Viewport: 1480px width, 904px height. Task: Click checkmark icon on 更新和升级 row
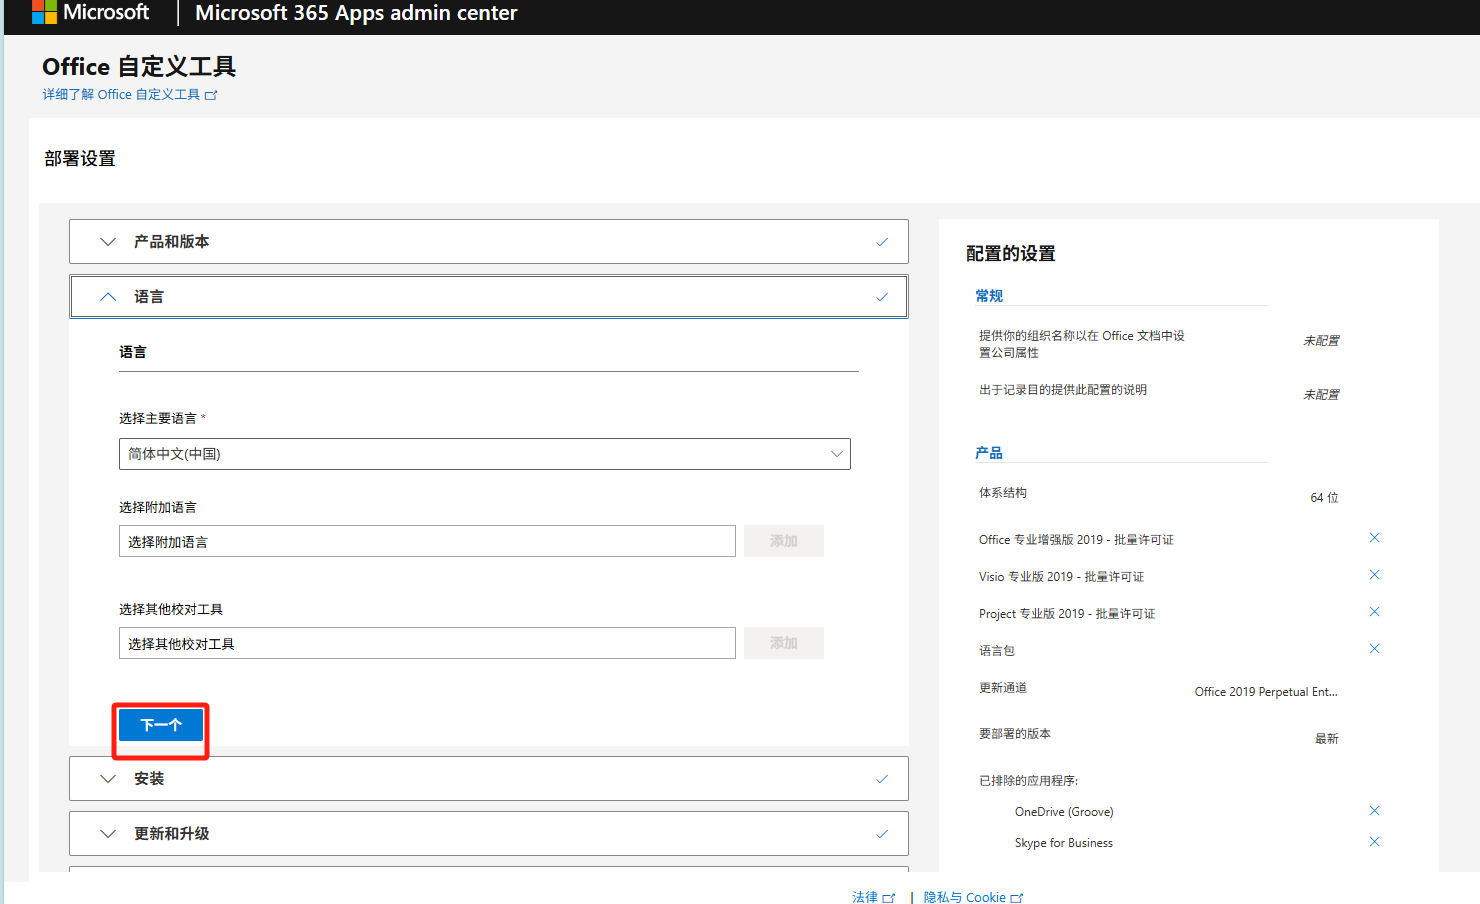[882, 834]
